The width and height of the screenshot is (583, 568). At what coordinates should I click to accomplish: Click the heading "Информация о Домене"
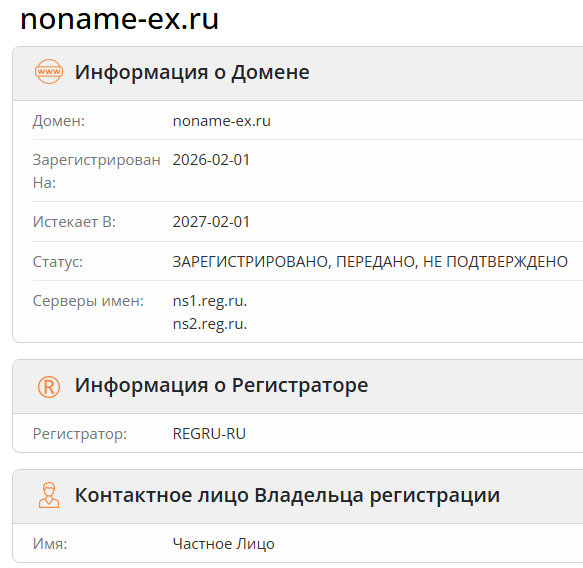tap(192, 72)
